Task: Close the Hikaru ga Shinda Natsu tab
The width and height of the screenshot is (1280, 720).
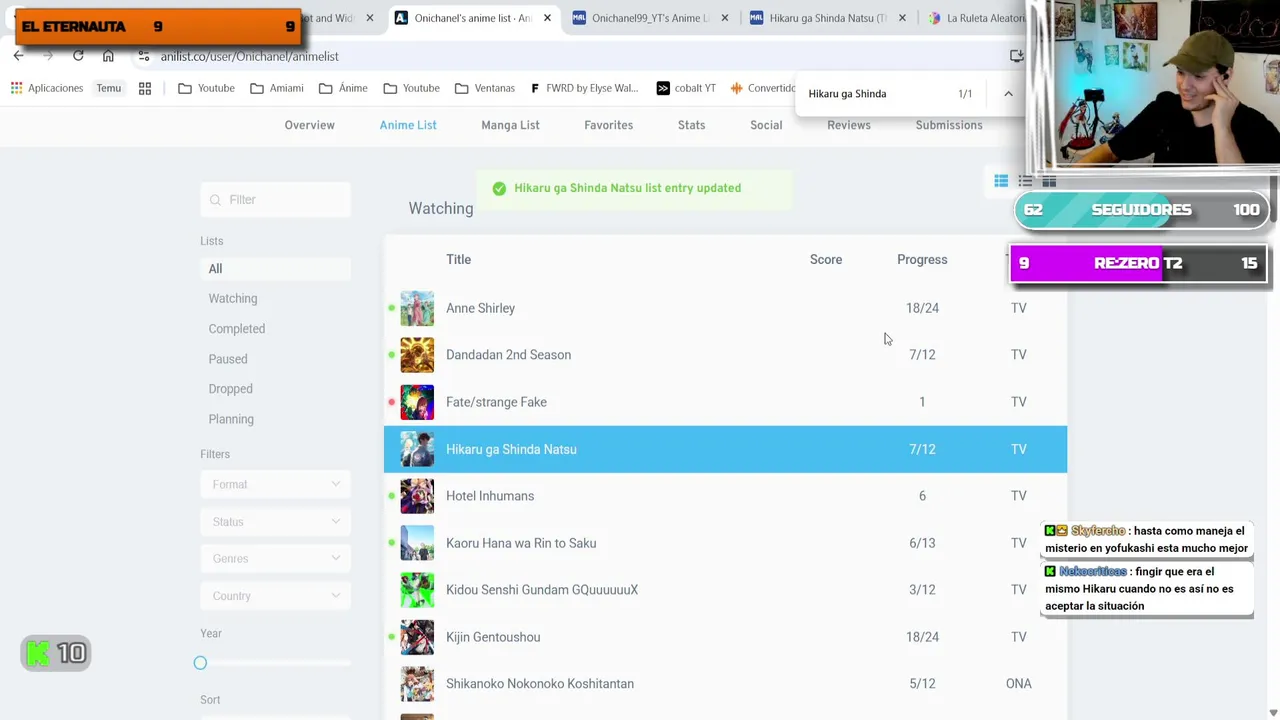Action: tap(903, 18)
